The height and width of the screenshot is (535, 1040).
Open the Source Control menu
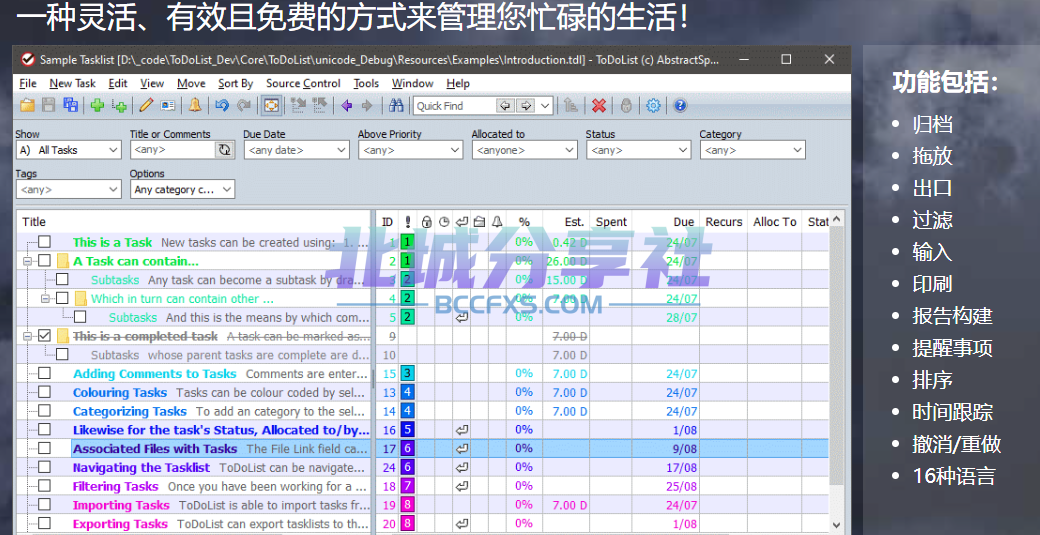coord(303,84)
